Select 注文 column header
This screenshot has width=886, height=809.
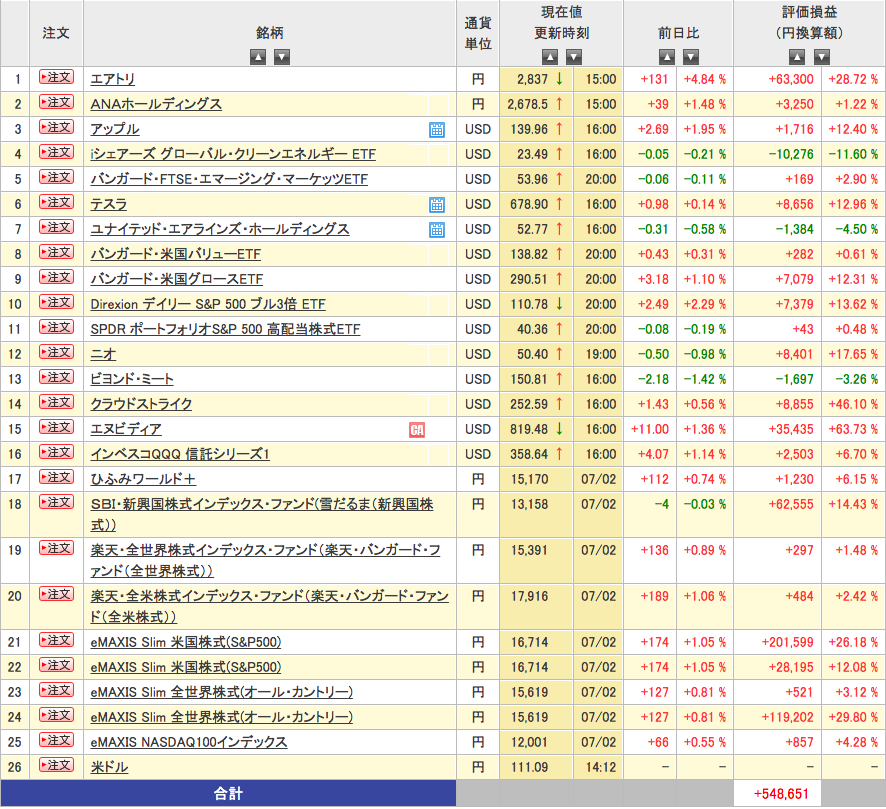56,33
